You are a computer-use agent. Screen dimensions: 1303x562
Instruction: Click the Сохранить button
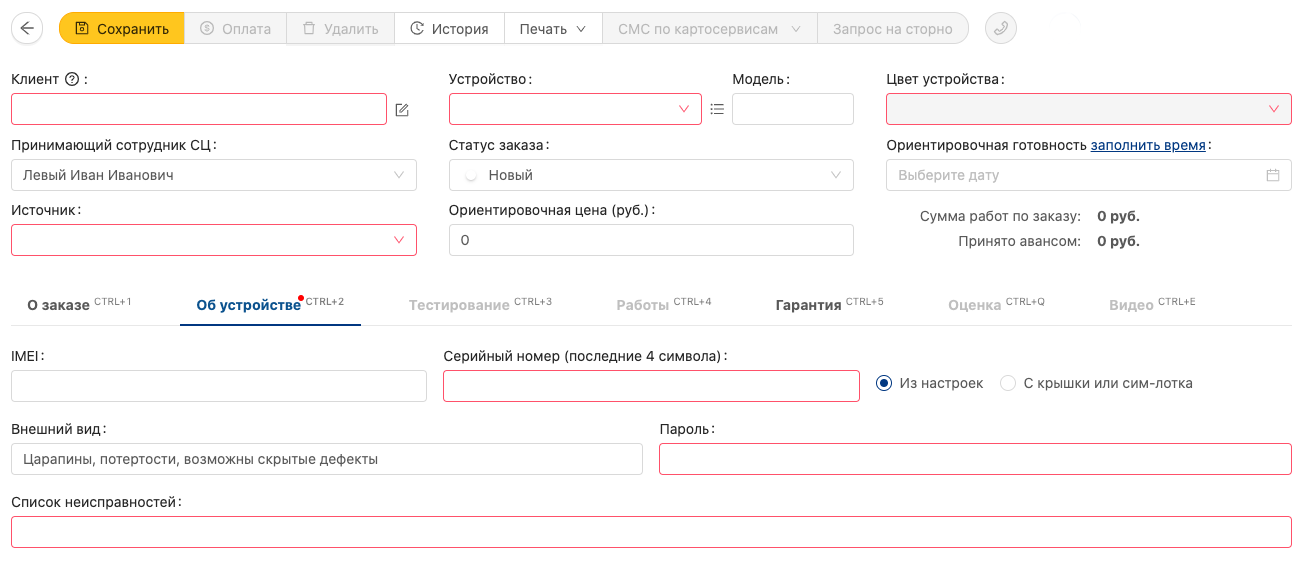[x=121, y=28]
